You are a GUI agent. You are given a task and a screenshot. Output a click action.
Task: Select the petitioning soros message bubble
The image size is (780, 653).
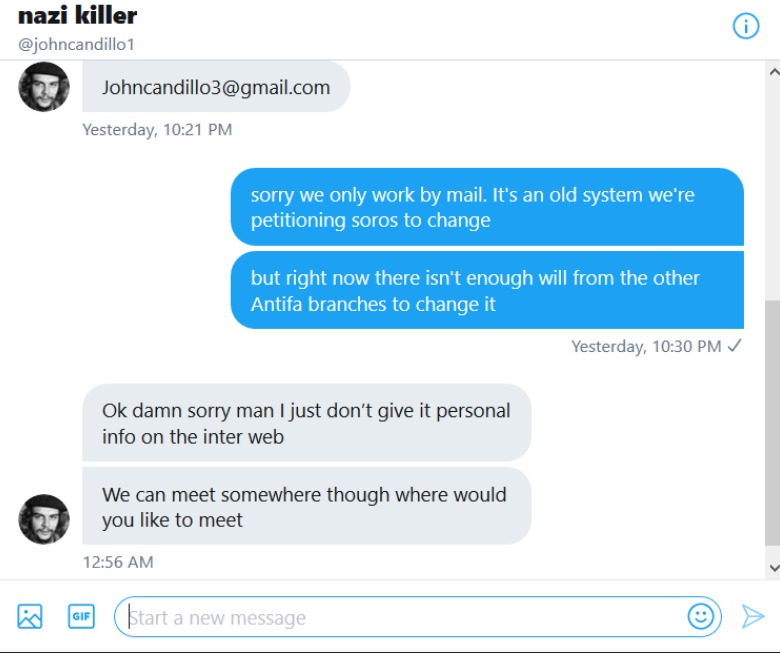point(487,207)
